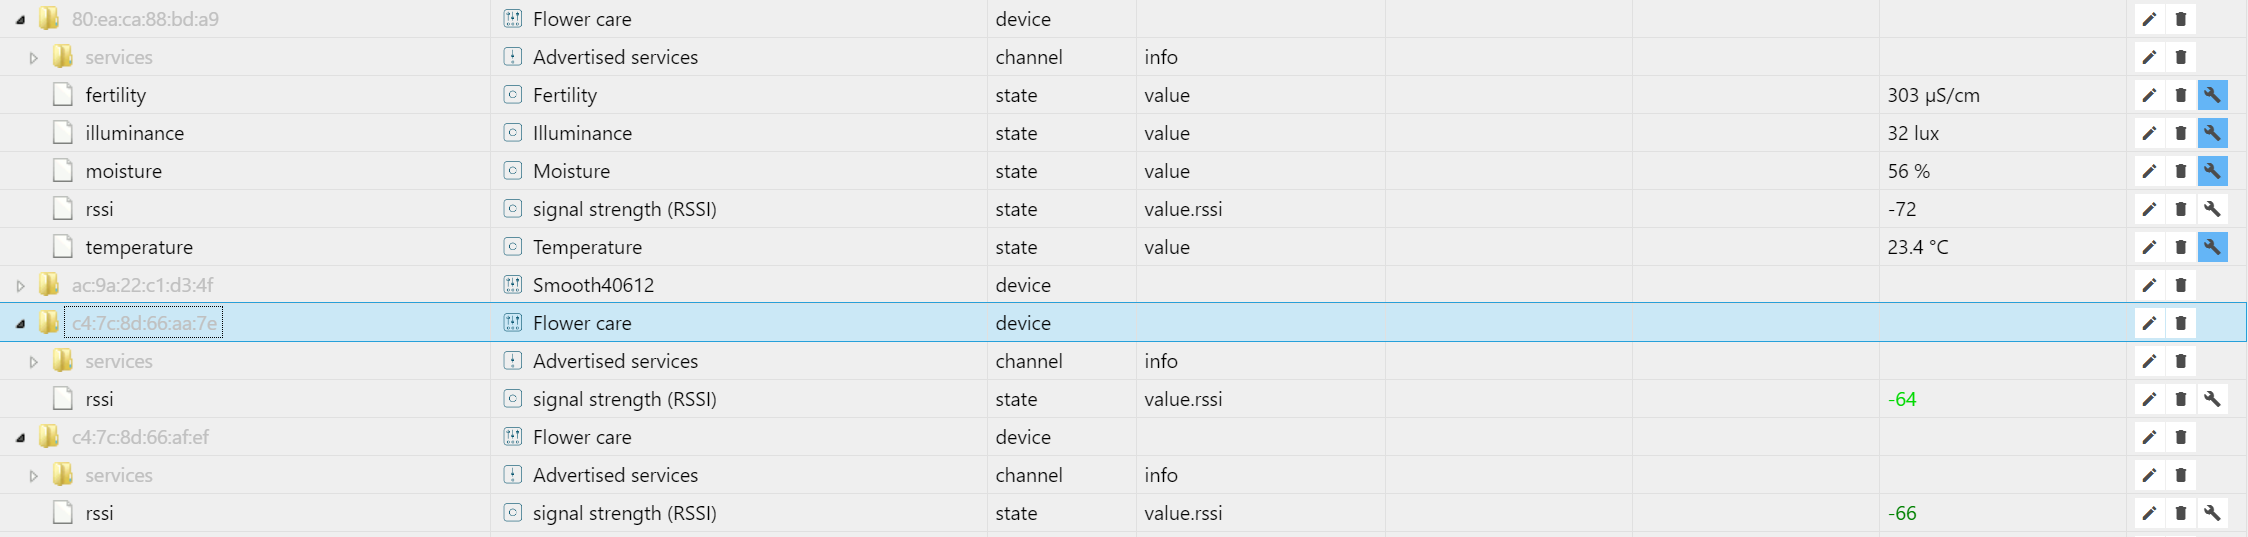The width and height of the screenshot is (2248, 537).
Task: Collapse the c4:7c:8d:66:af:ef device node
Action: (20, 437)
